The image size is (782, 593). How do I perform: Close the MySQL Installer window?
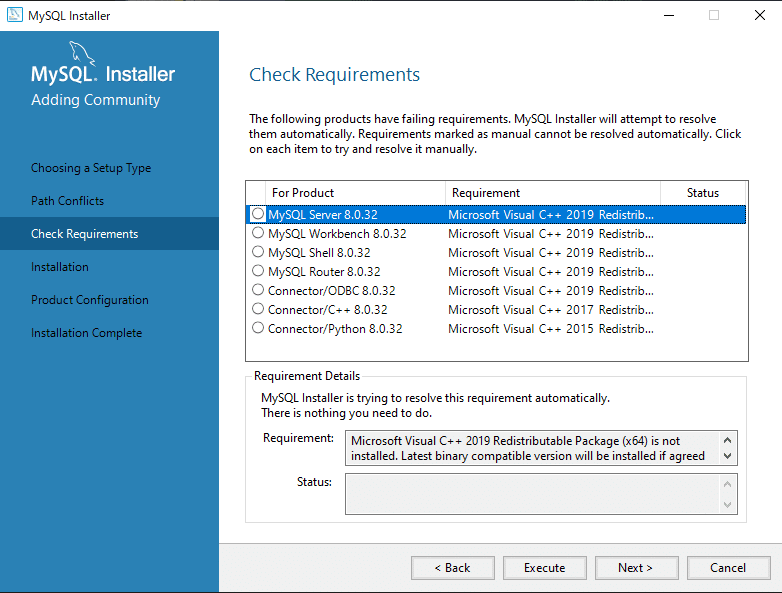coord(760,15)
